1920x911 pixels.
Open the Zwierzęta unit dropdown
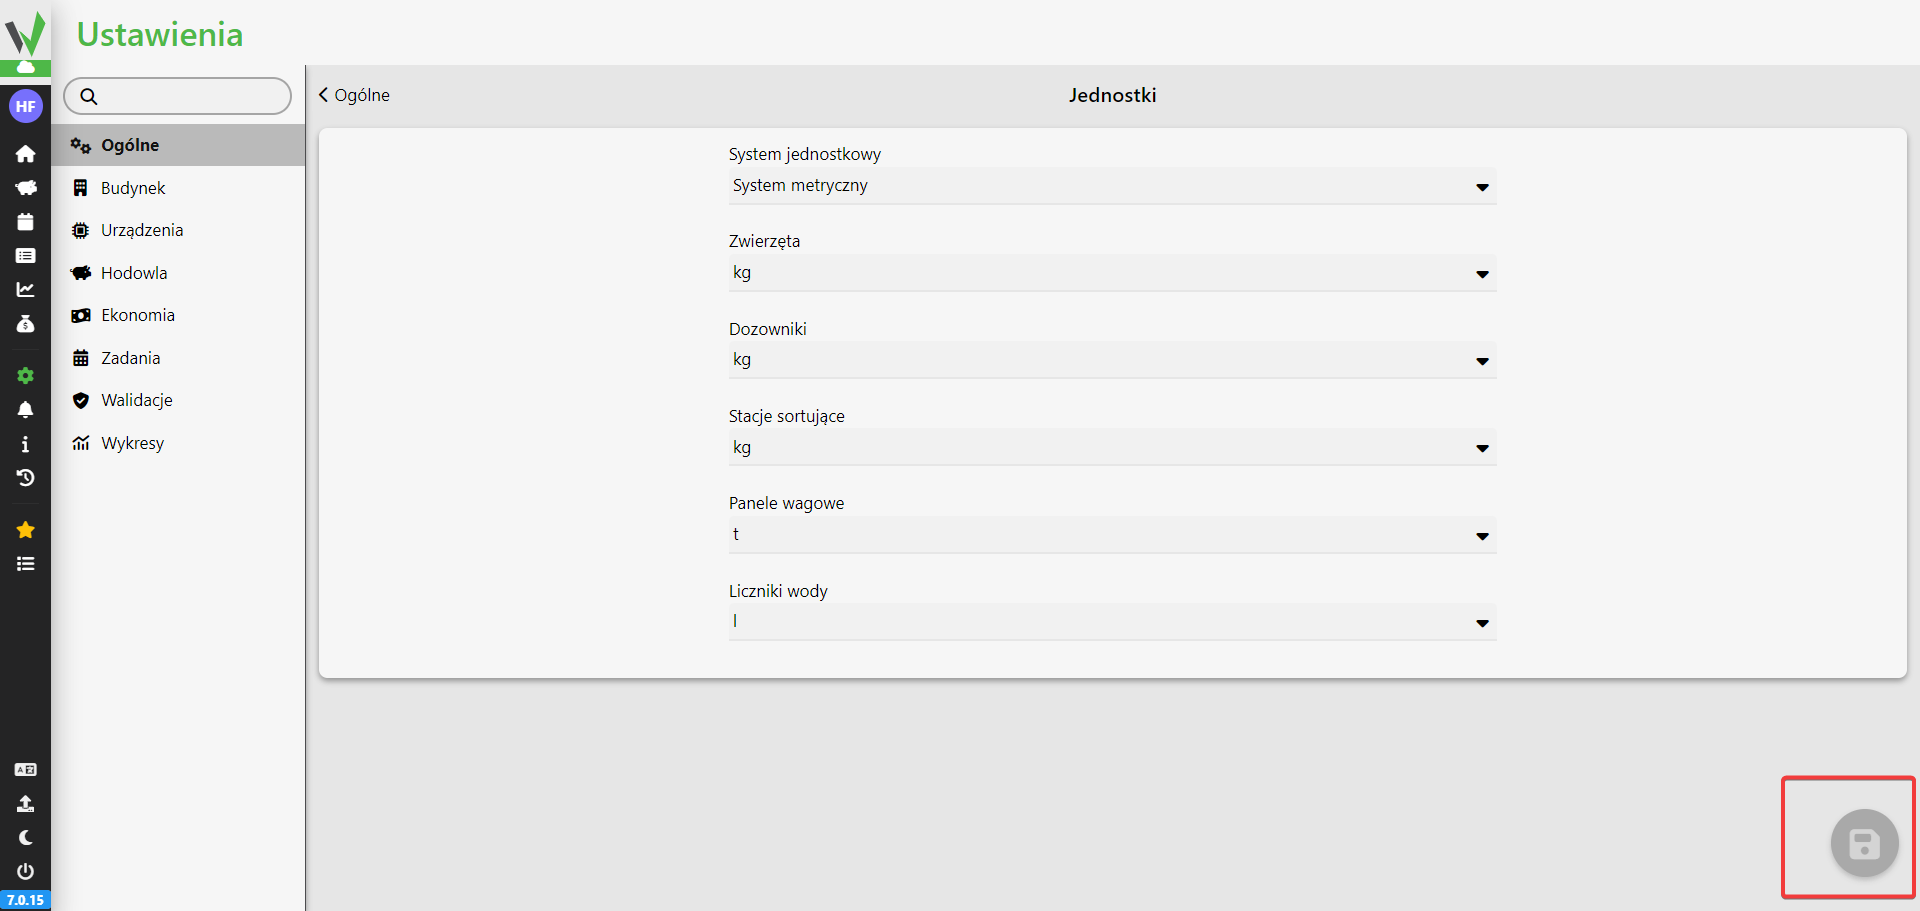click(1111, 273)
